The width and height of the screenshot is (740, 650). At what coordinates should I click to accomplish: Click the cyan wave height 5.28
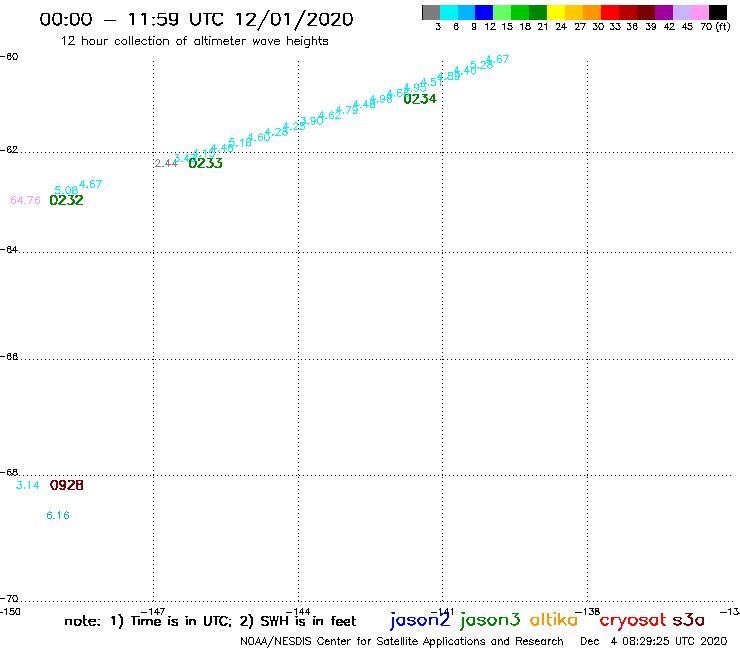(x=481, y=65)
